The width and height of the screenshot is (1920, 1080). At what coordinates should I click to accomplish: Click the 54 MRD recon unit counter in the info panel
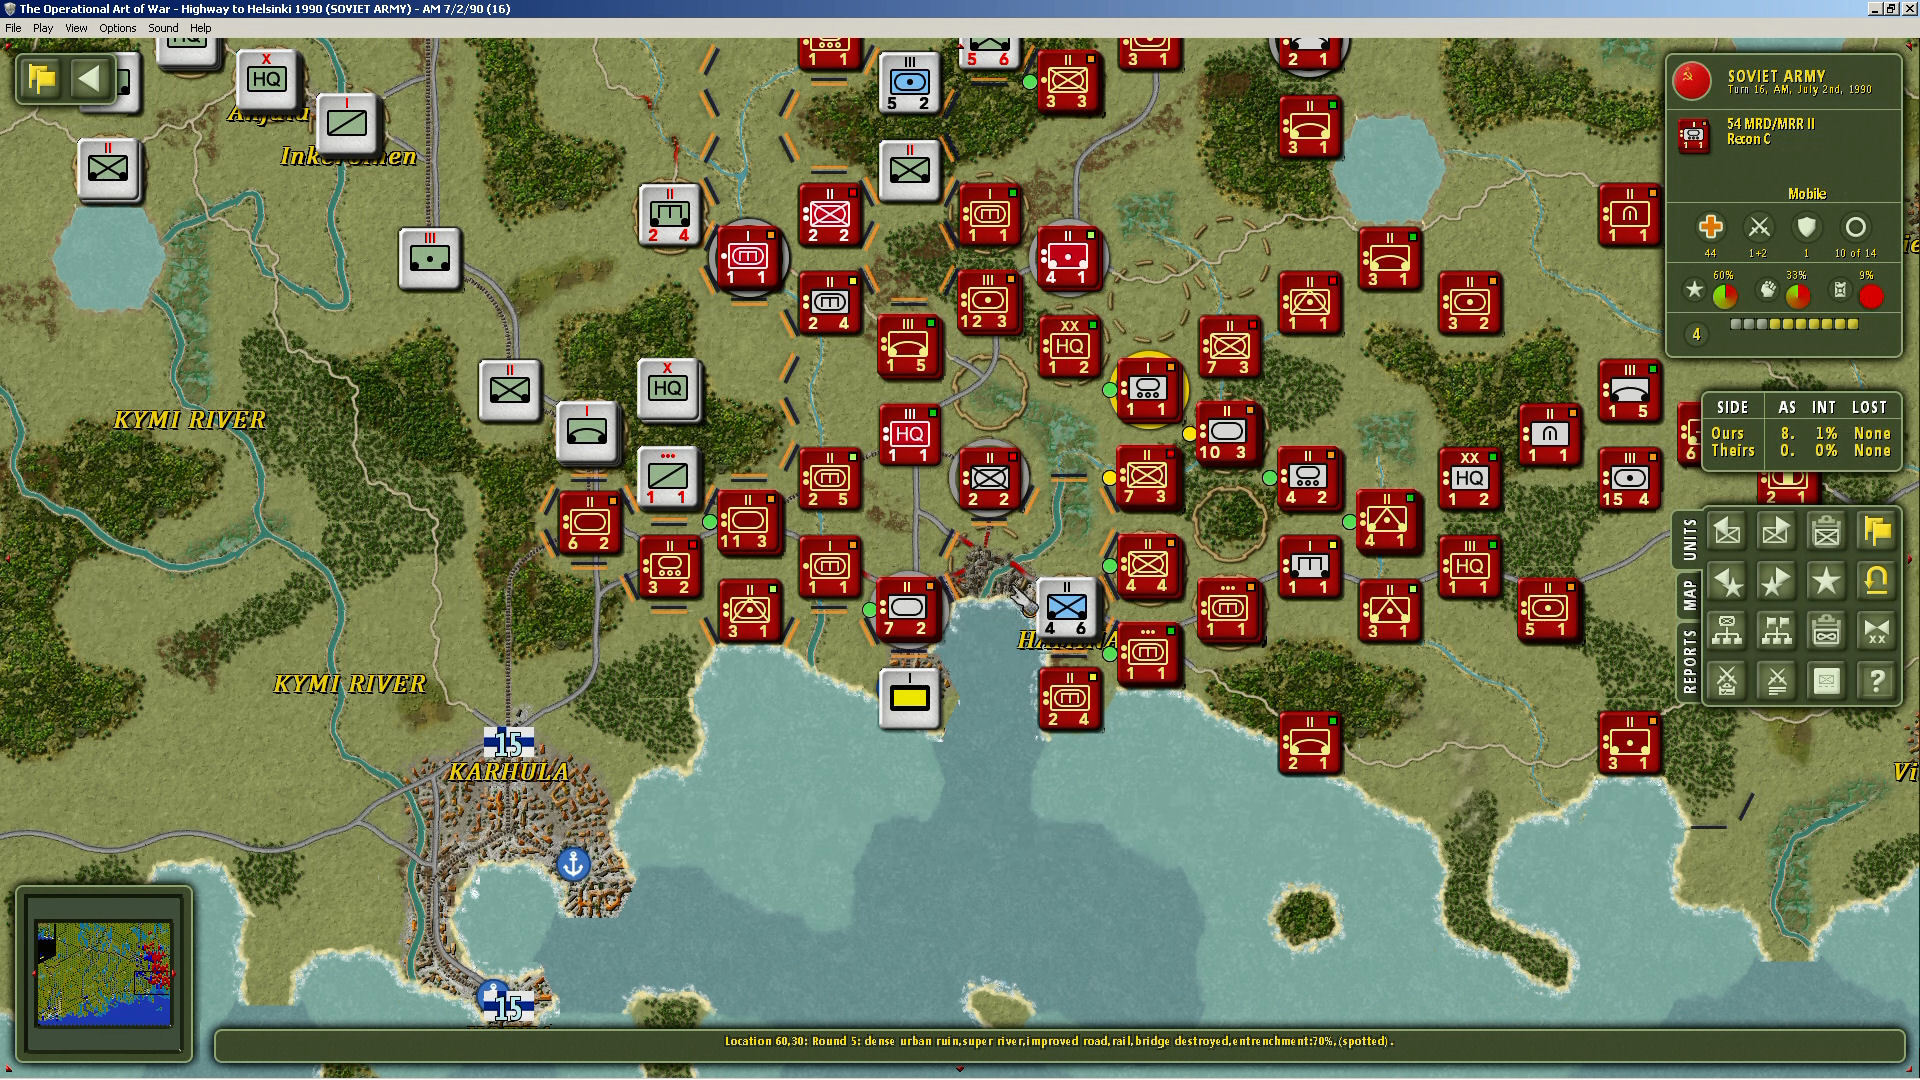pos(1693,134)
